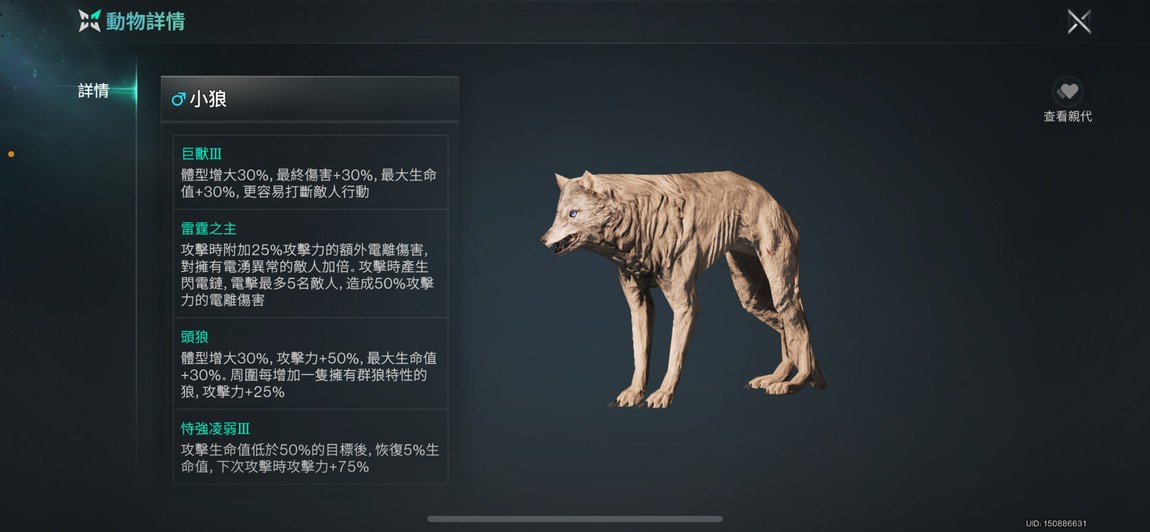Click the 動物詳情 title text

[145, 21]
